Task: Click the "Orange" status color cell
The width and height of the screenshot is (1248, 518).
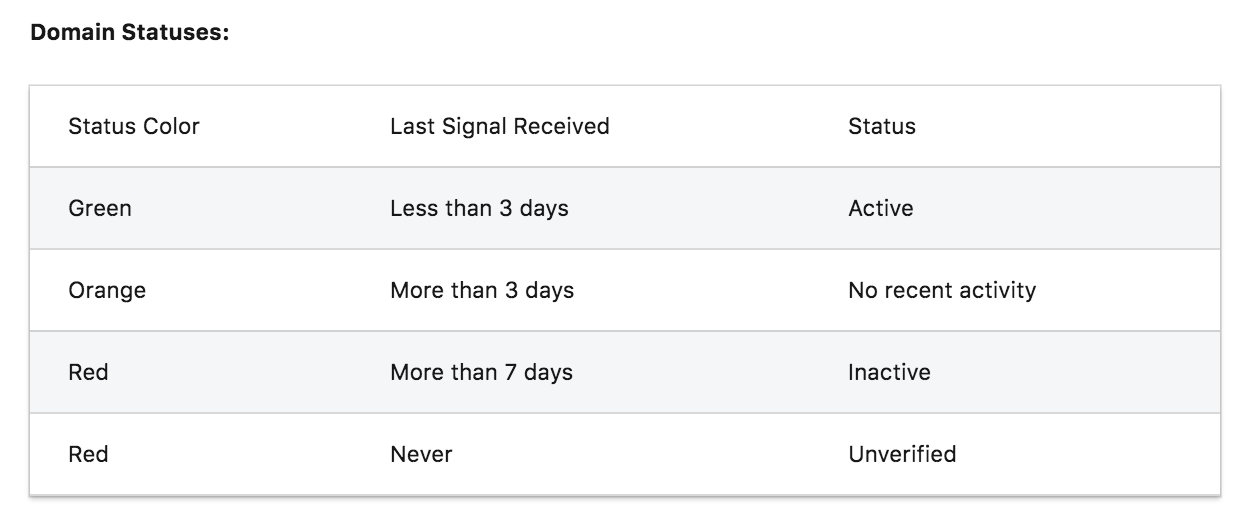Action: 107,290
